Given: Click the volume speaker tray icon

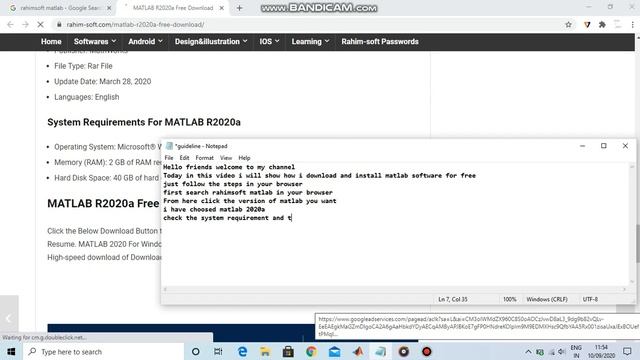Looking at the screenshot, I should [x=562, y=352].
